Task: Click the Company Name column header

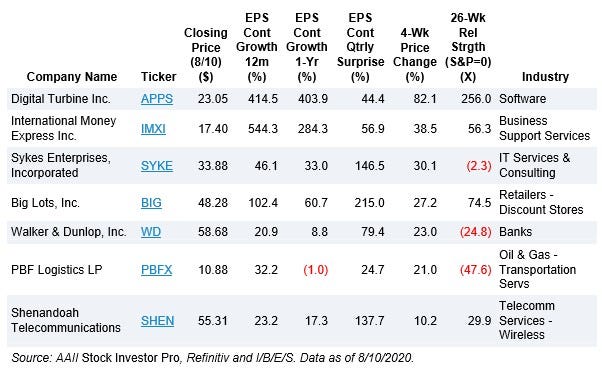Action: click(72, 77)
